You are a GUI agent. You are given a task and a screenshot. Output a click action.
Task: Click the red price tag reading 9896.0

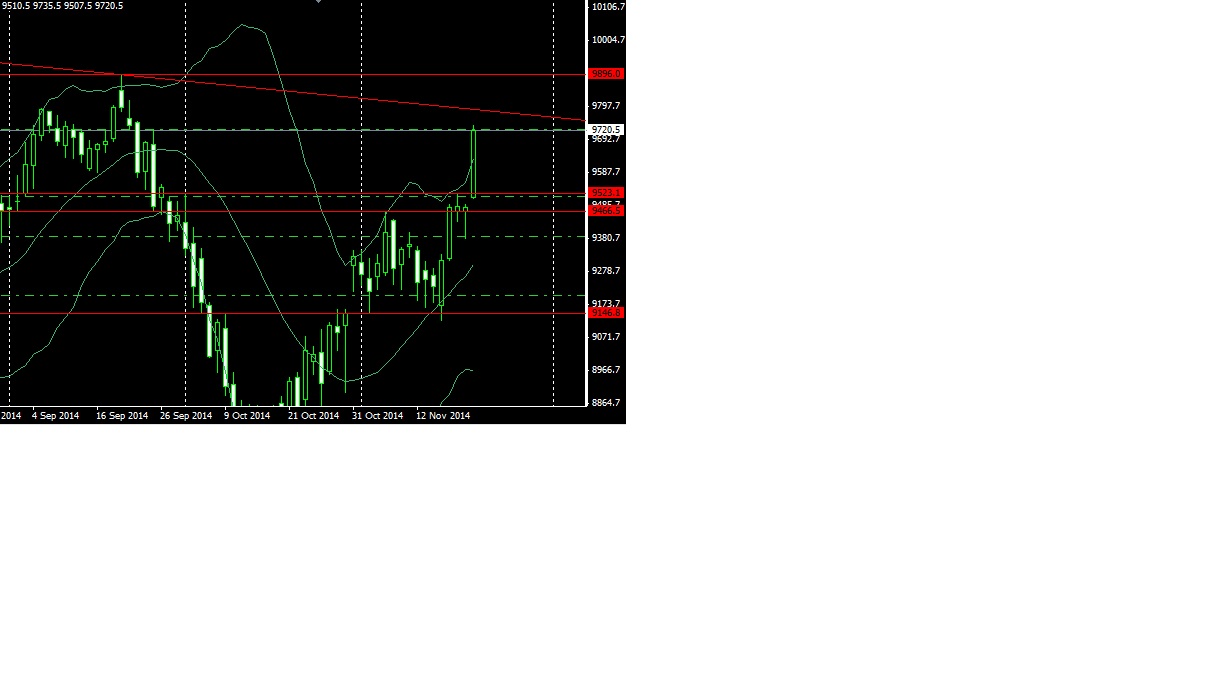[605, 73]
